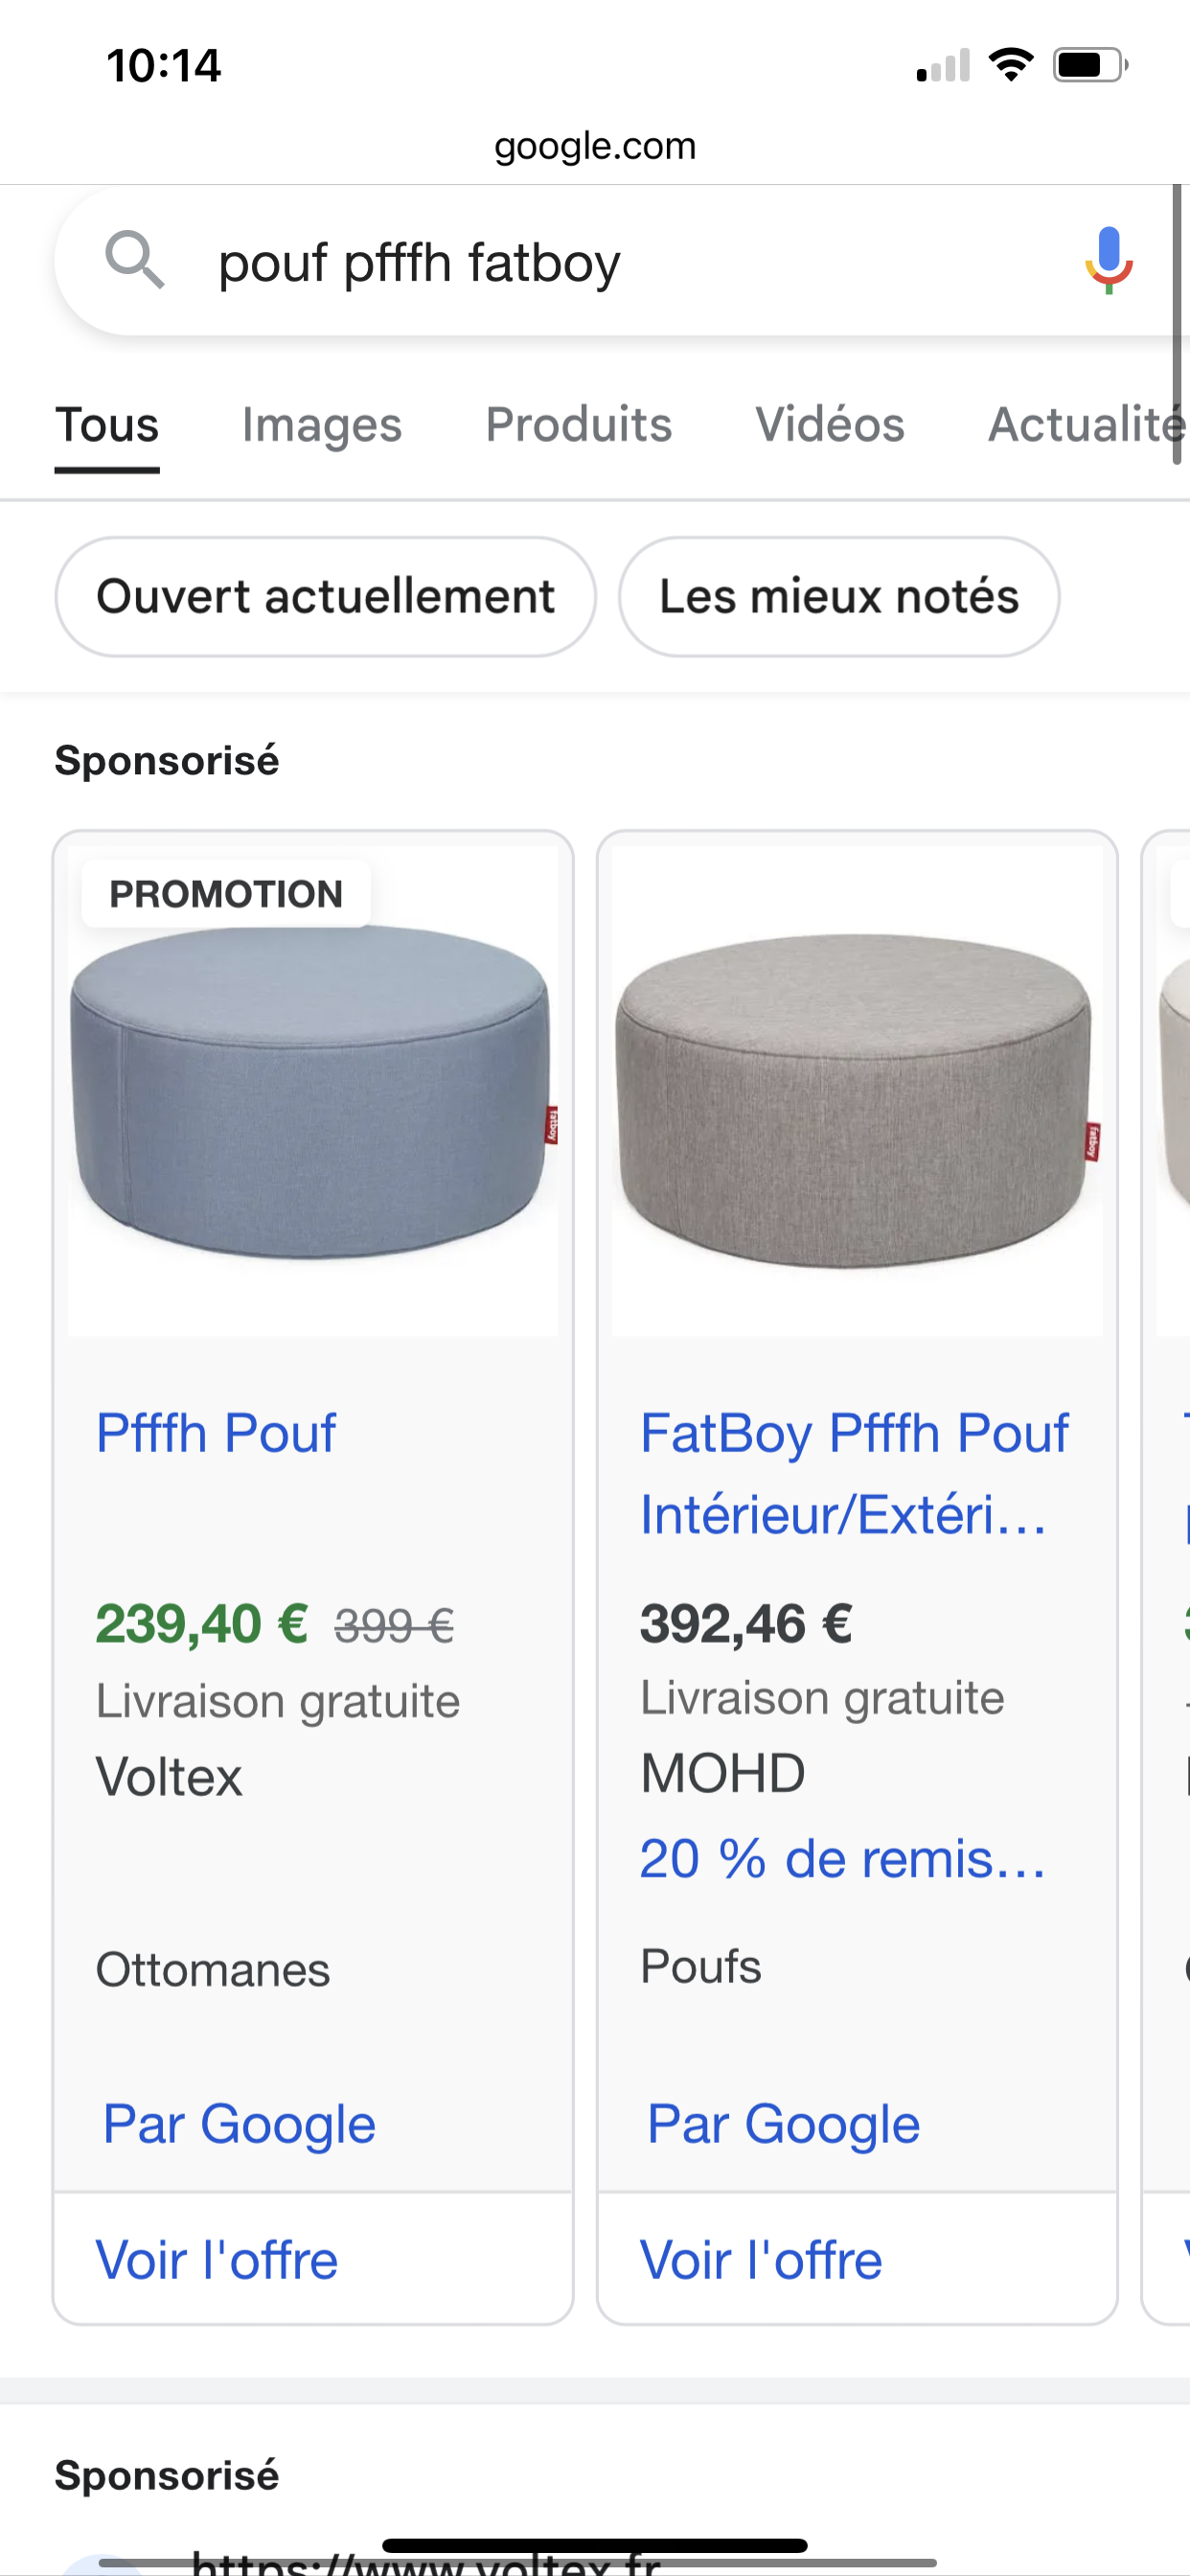Open the grey FatBoy pouf product image

tap(856, 1090)
